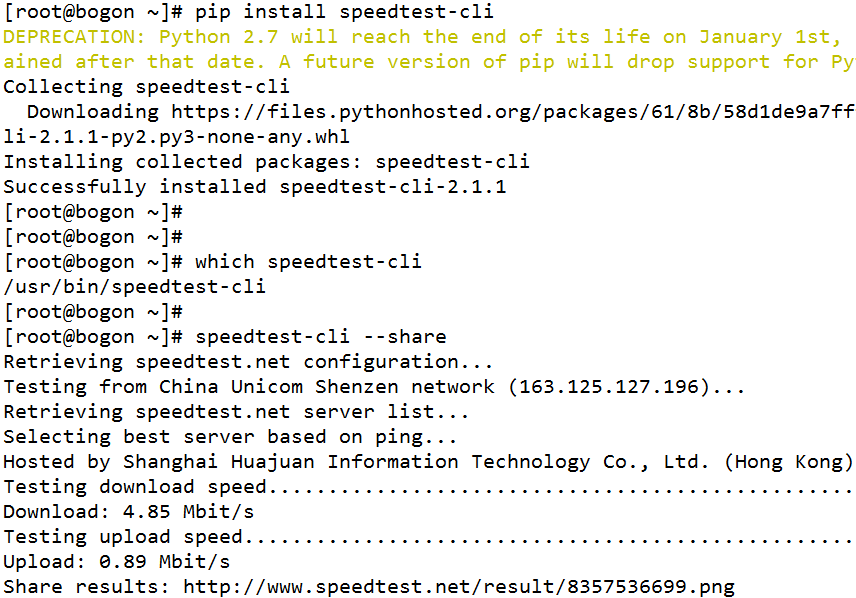Click the pip install speedtest-cli command
Screen dimensions: 856x598
pyautogui.click(x=344, y=11)
